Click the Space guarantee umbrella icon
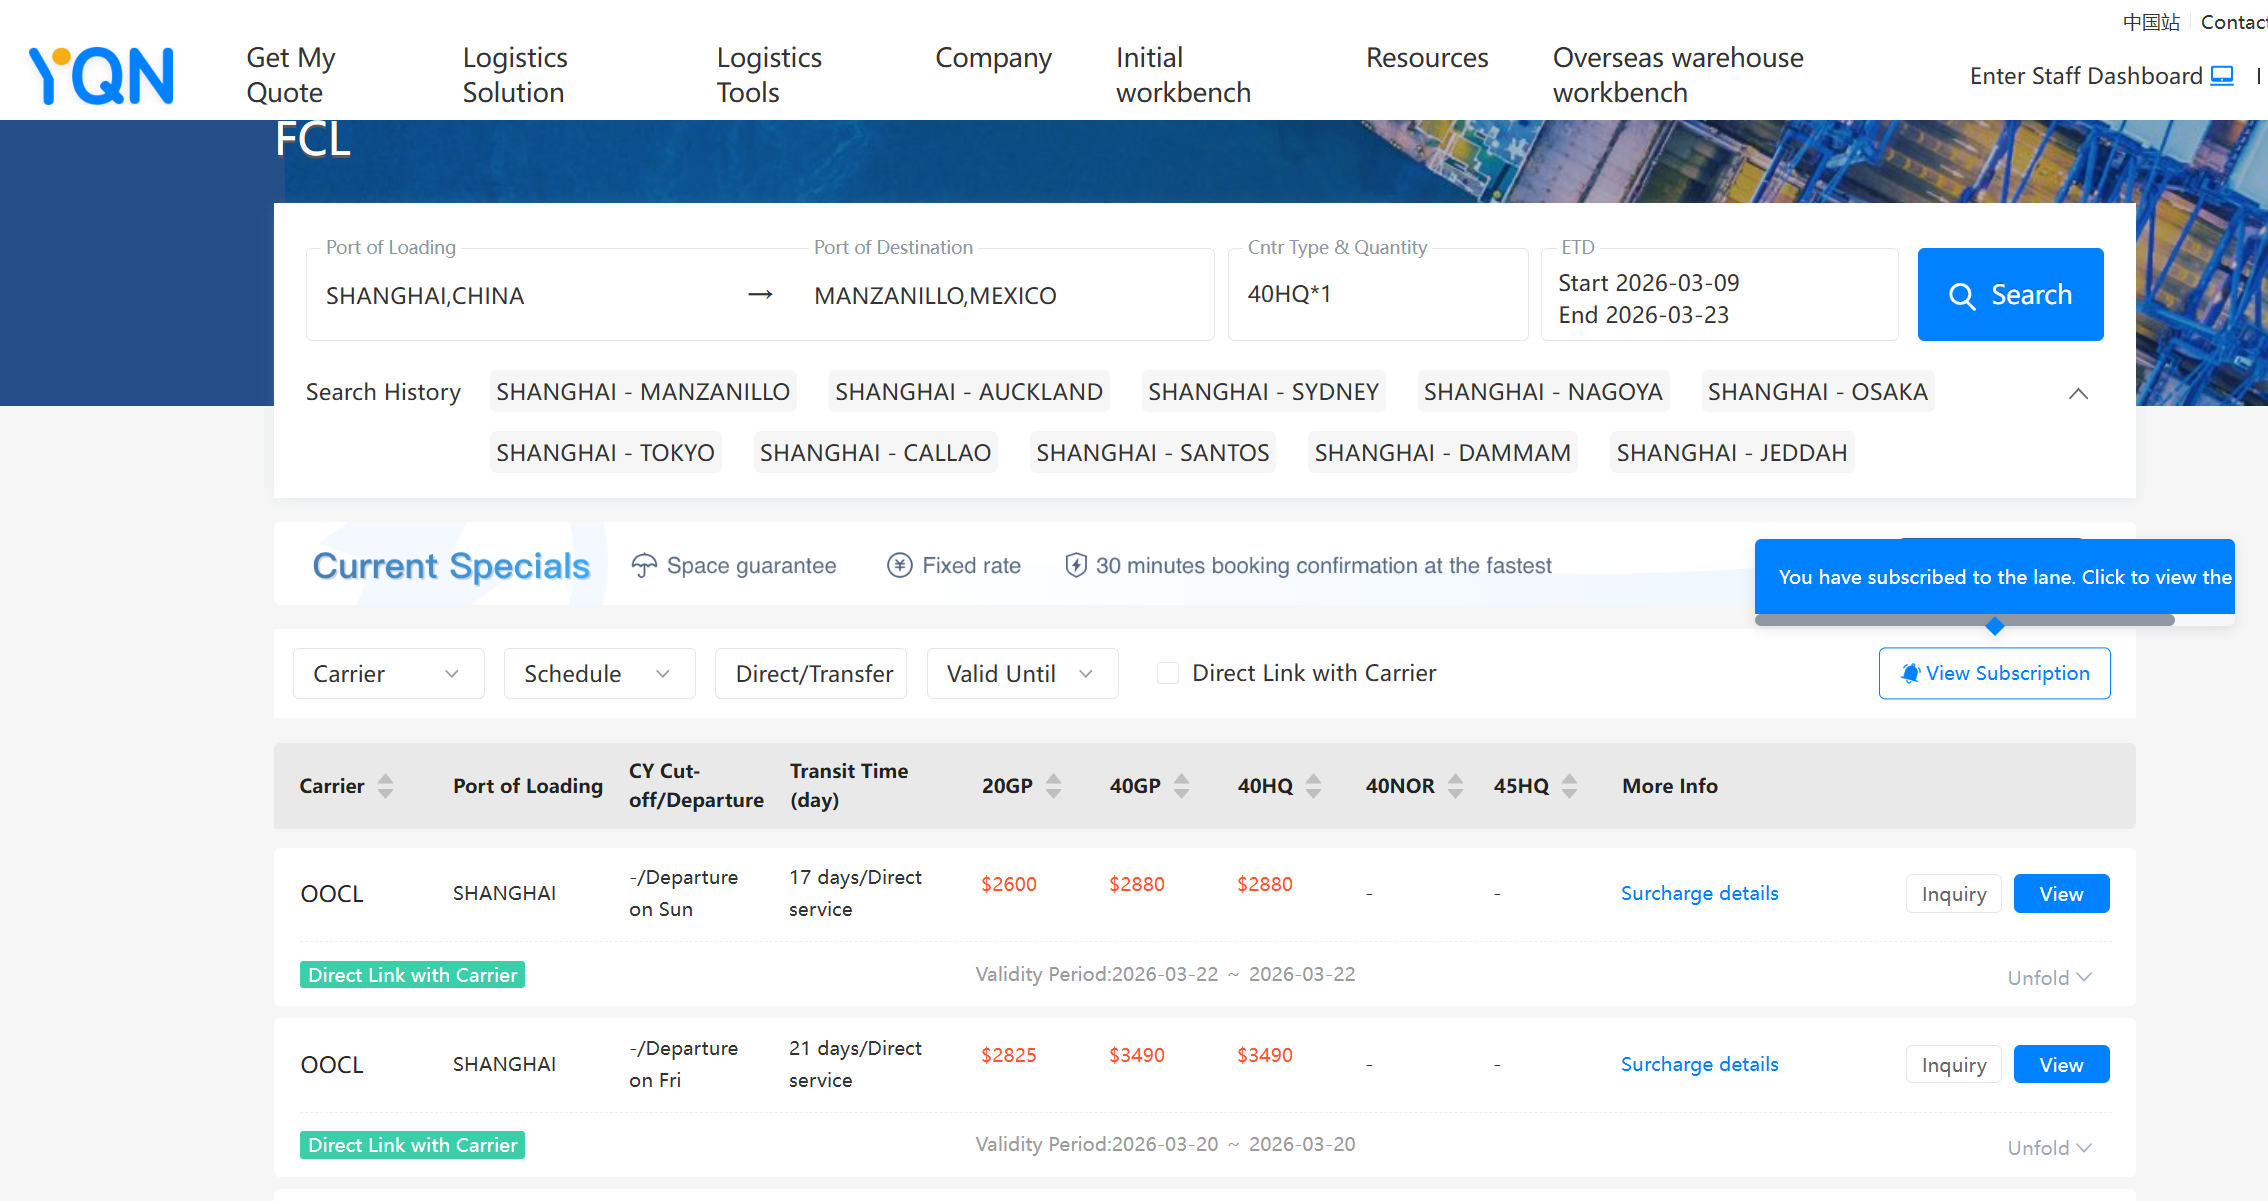 (x=644, y=564)
